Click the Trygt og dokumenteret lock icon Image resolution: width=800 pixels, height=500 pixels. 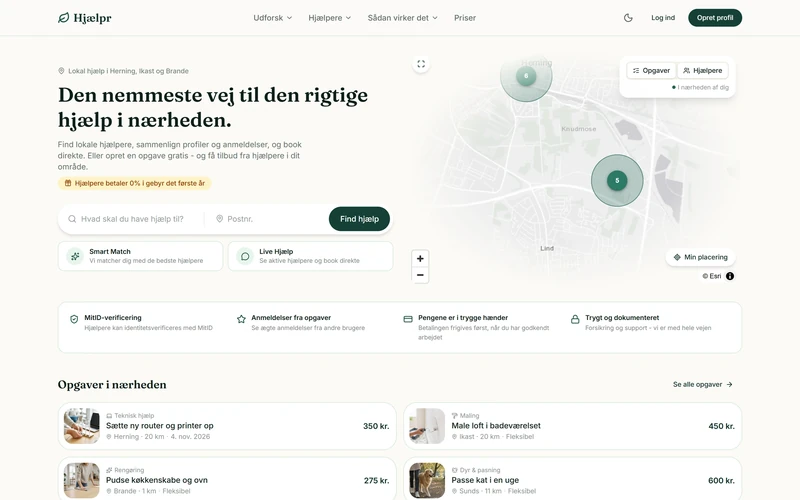coord(575,319)
